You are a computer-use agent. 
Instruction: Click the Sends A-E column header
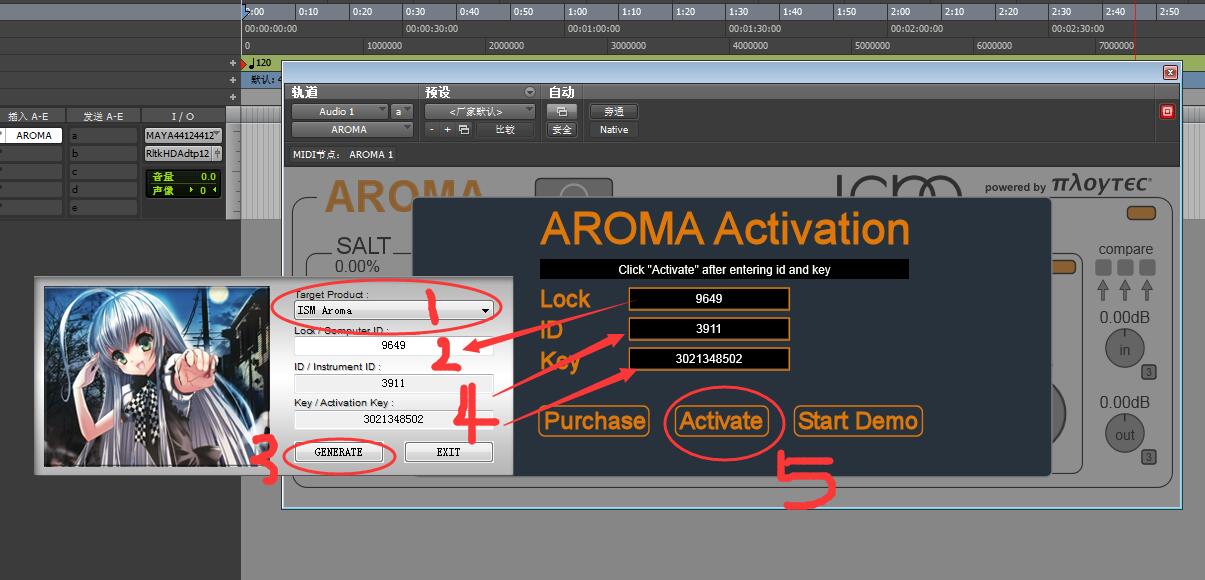[104, 116]
